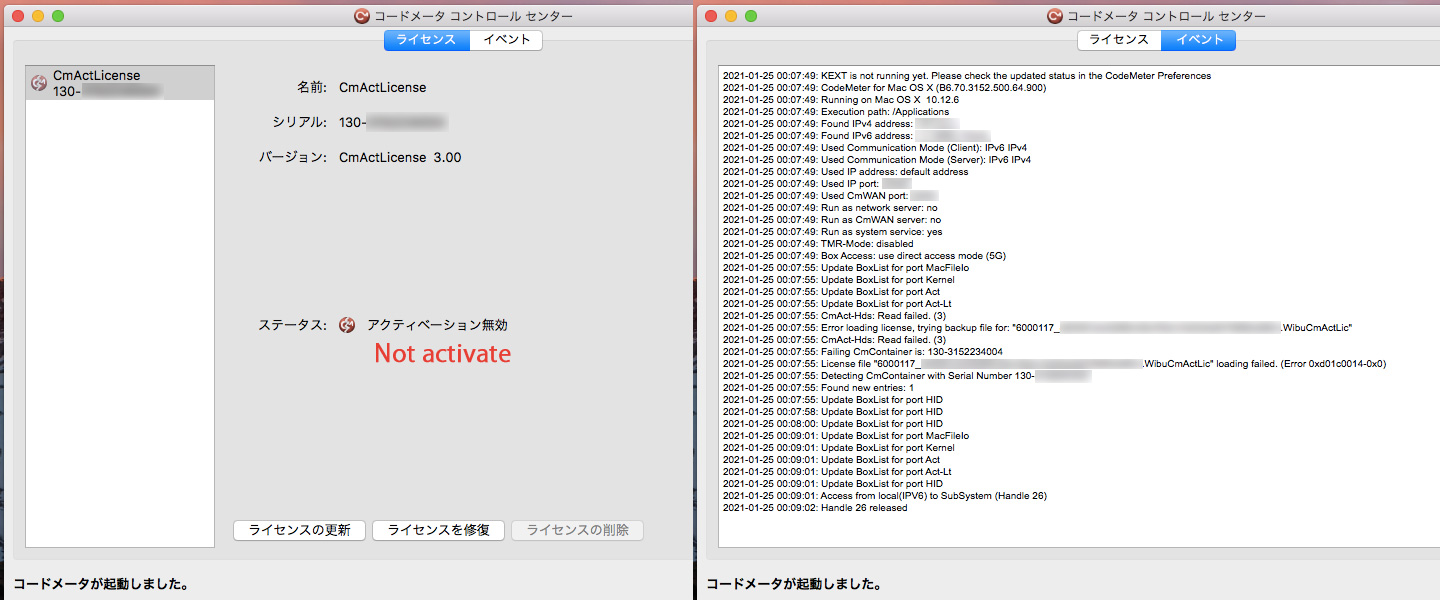Click the 'Access from local(IPV6) to SubSystem' log line

click(885, 496)
